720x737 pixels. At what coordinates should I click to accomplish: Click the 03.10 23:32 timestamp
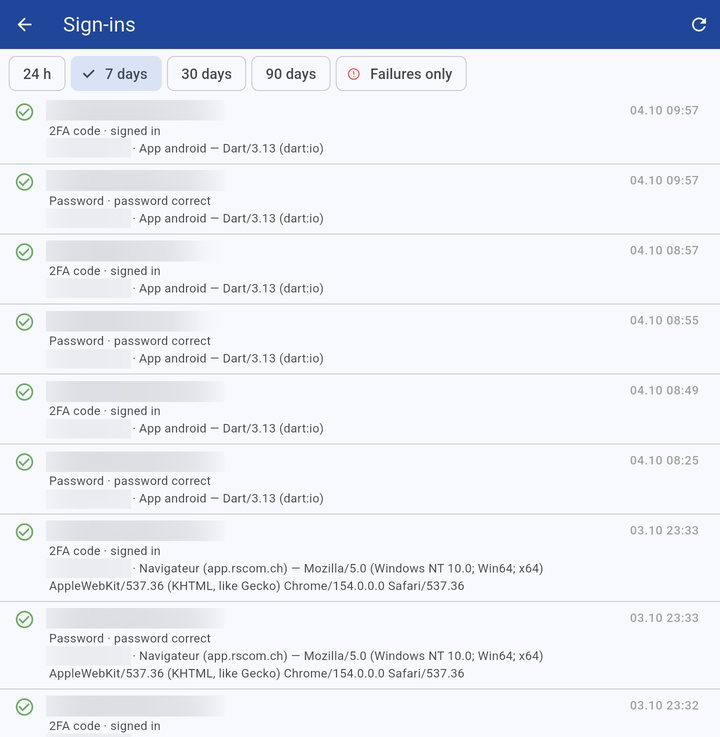click(x=664, y=705)
